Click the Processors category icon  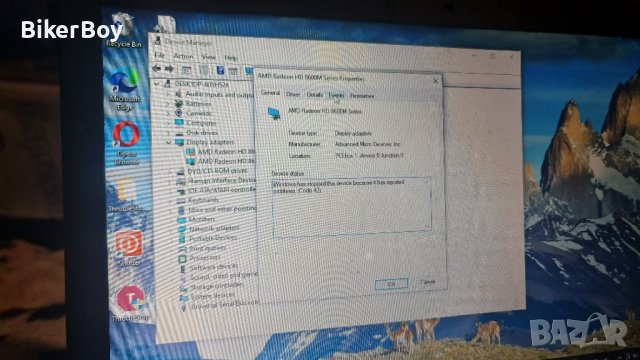coord(182,258)
